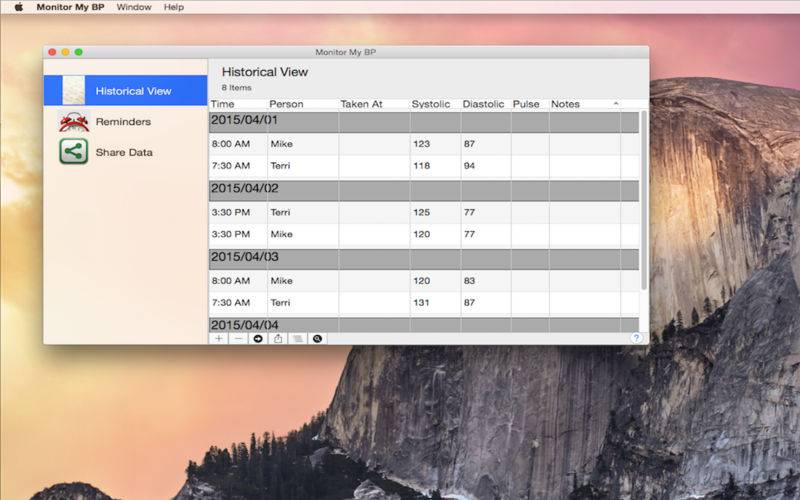Click the Historical View heading
This screenshot has height=500, width=800.
pos(265,72)
